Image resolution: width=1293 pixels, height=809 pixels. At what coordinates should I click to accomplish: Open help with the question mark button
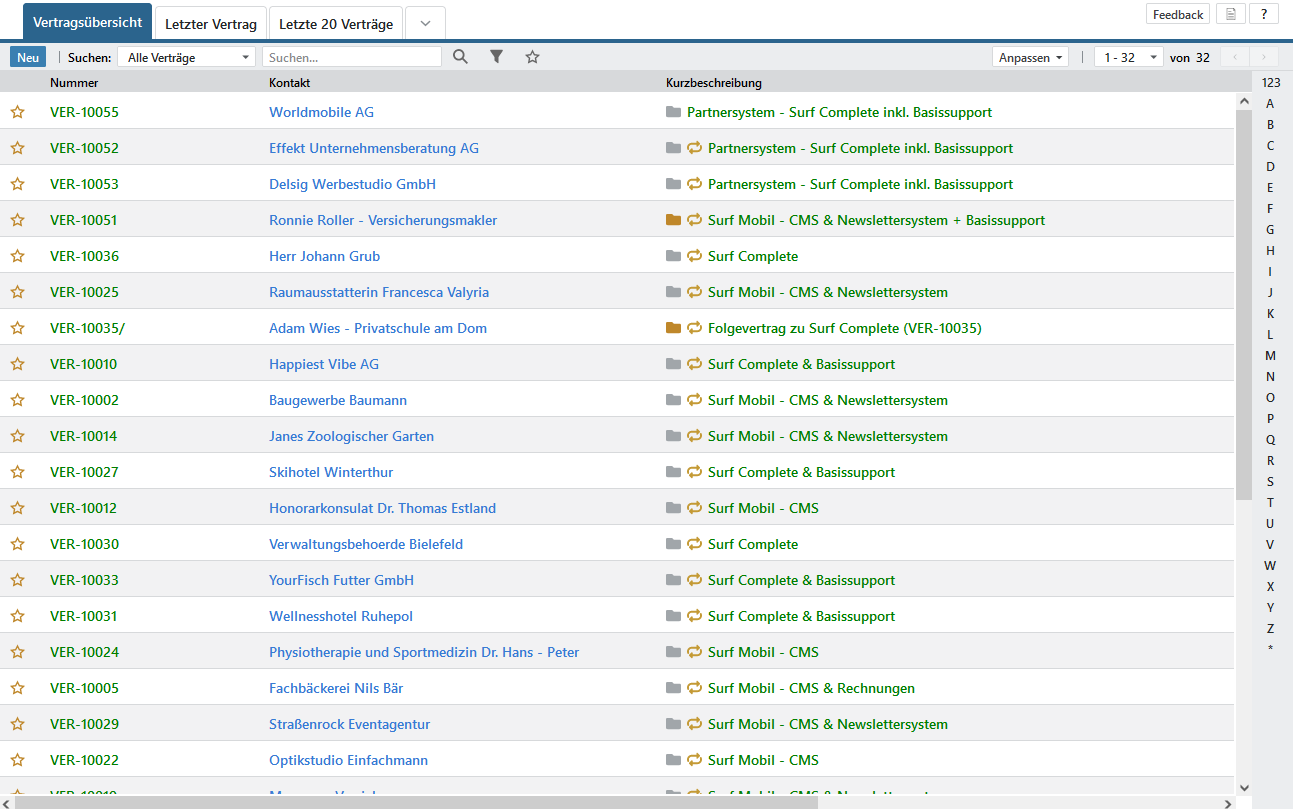[x=1264, y=14]
